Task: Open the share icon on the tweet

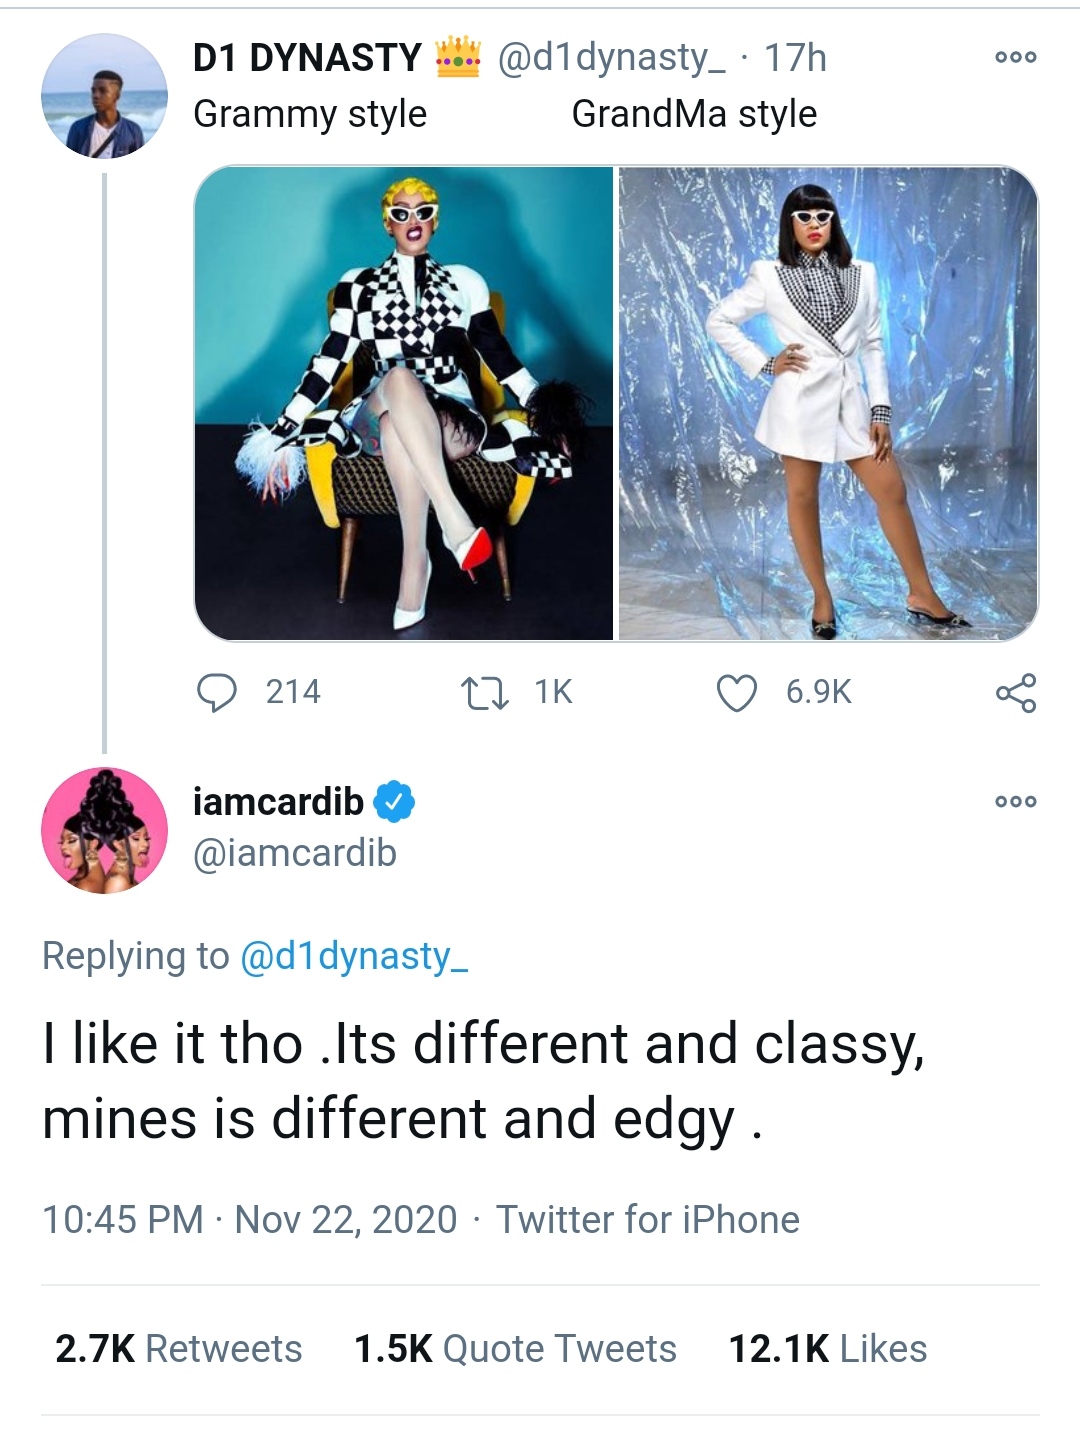Action: (1022, 687)
